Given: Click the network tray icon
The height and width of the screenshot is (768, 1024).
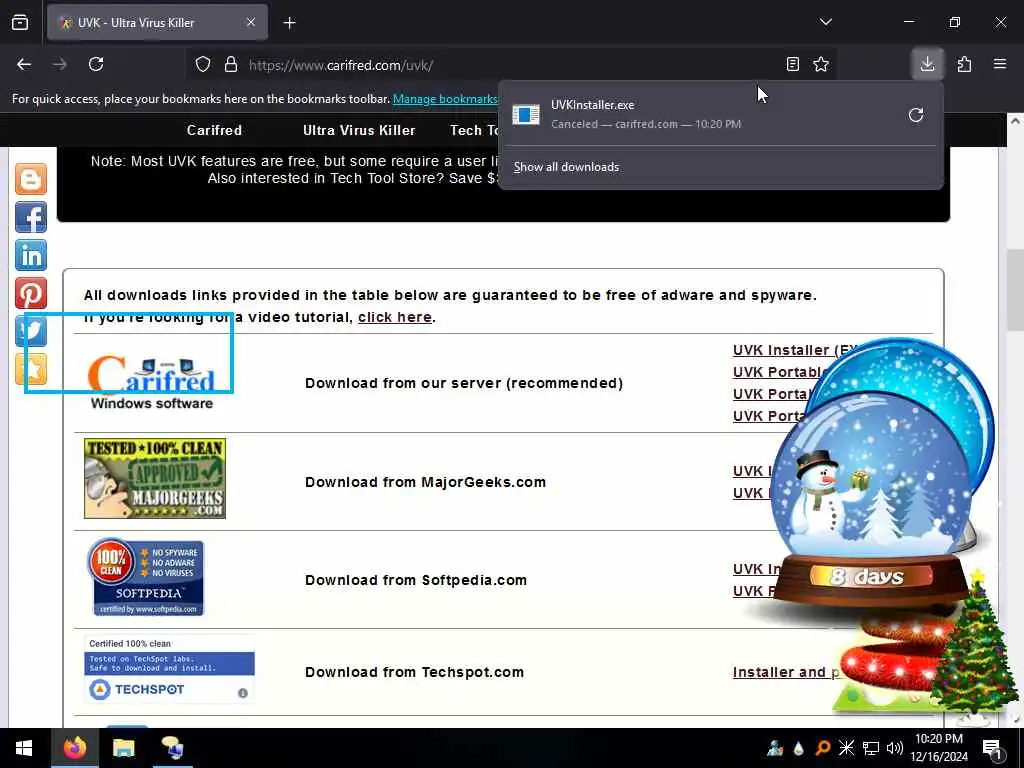Looking at the screenshot, I should [x=871, y=748].
